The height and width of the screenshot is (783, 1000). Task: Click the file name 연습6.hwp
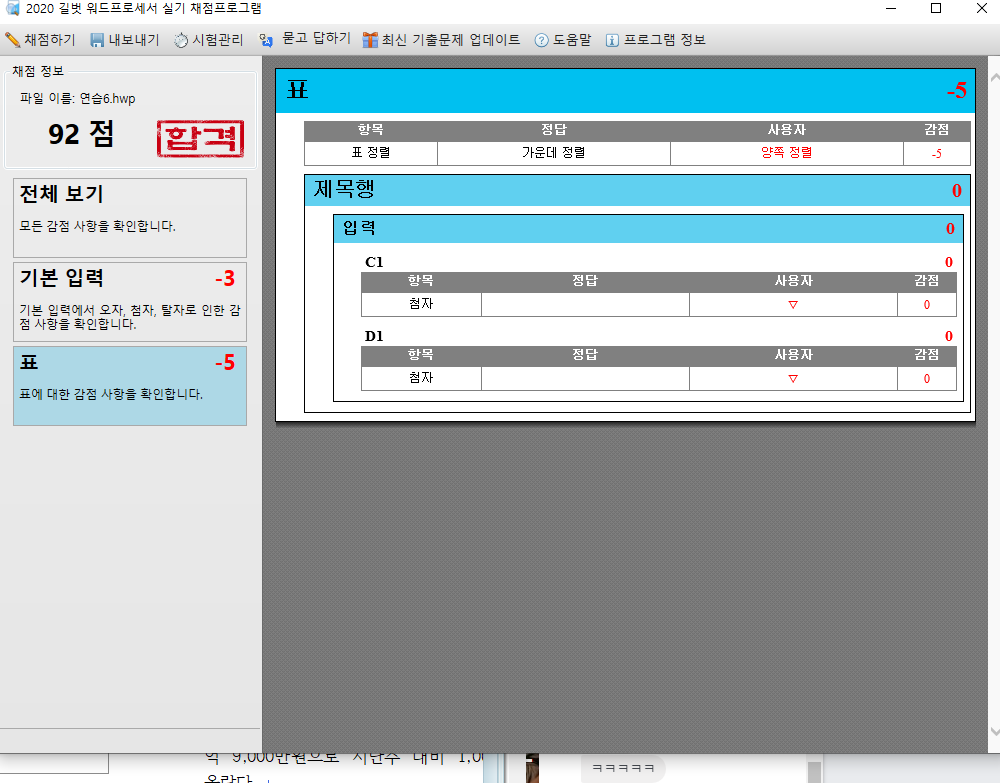click(x=107, y=99)
